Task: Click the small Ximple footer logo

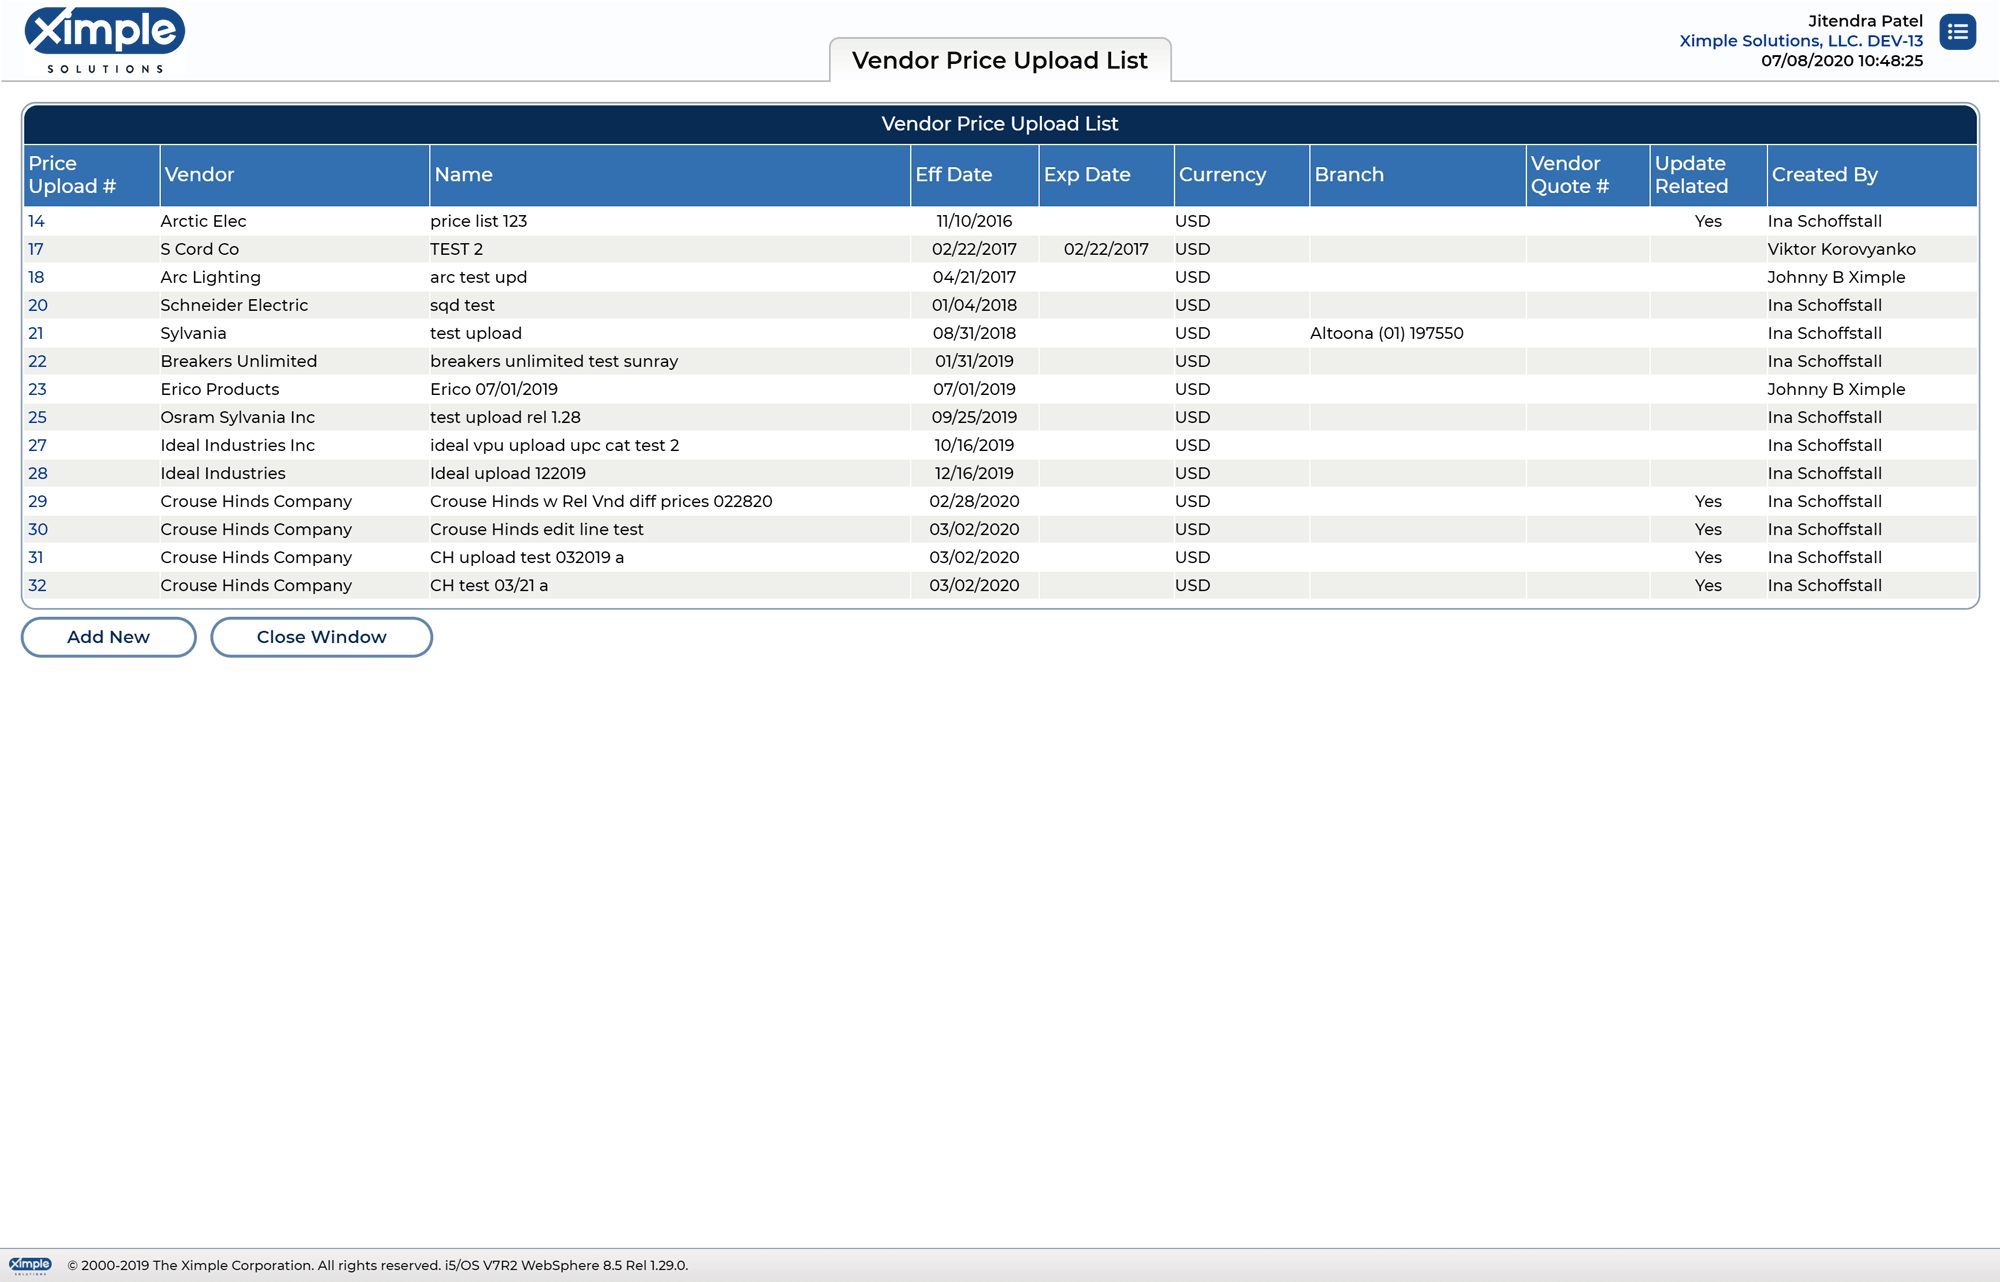Action: pyautogui.click(x=30, y=1265)
